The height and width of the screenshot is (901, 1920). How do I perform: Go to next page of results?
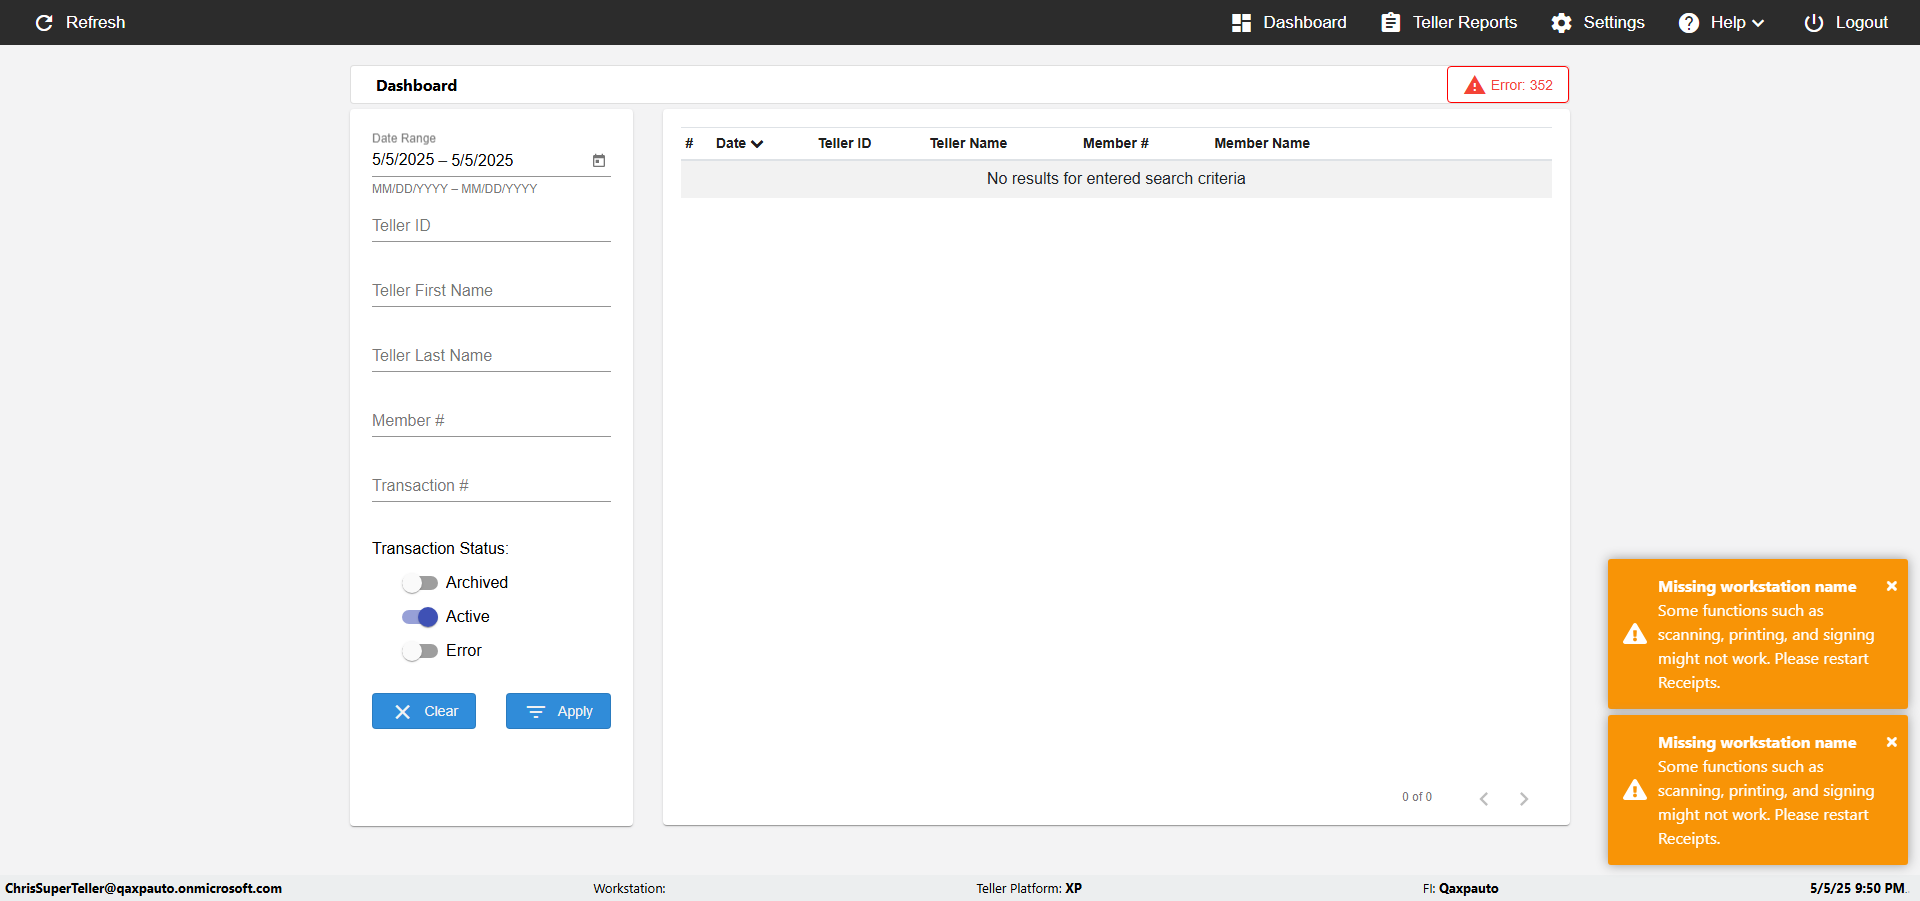click(1524, 798)
